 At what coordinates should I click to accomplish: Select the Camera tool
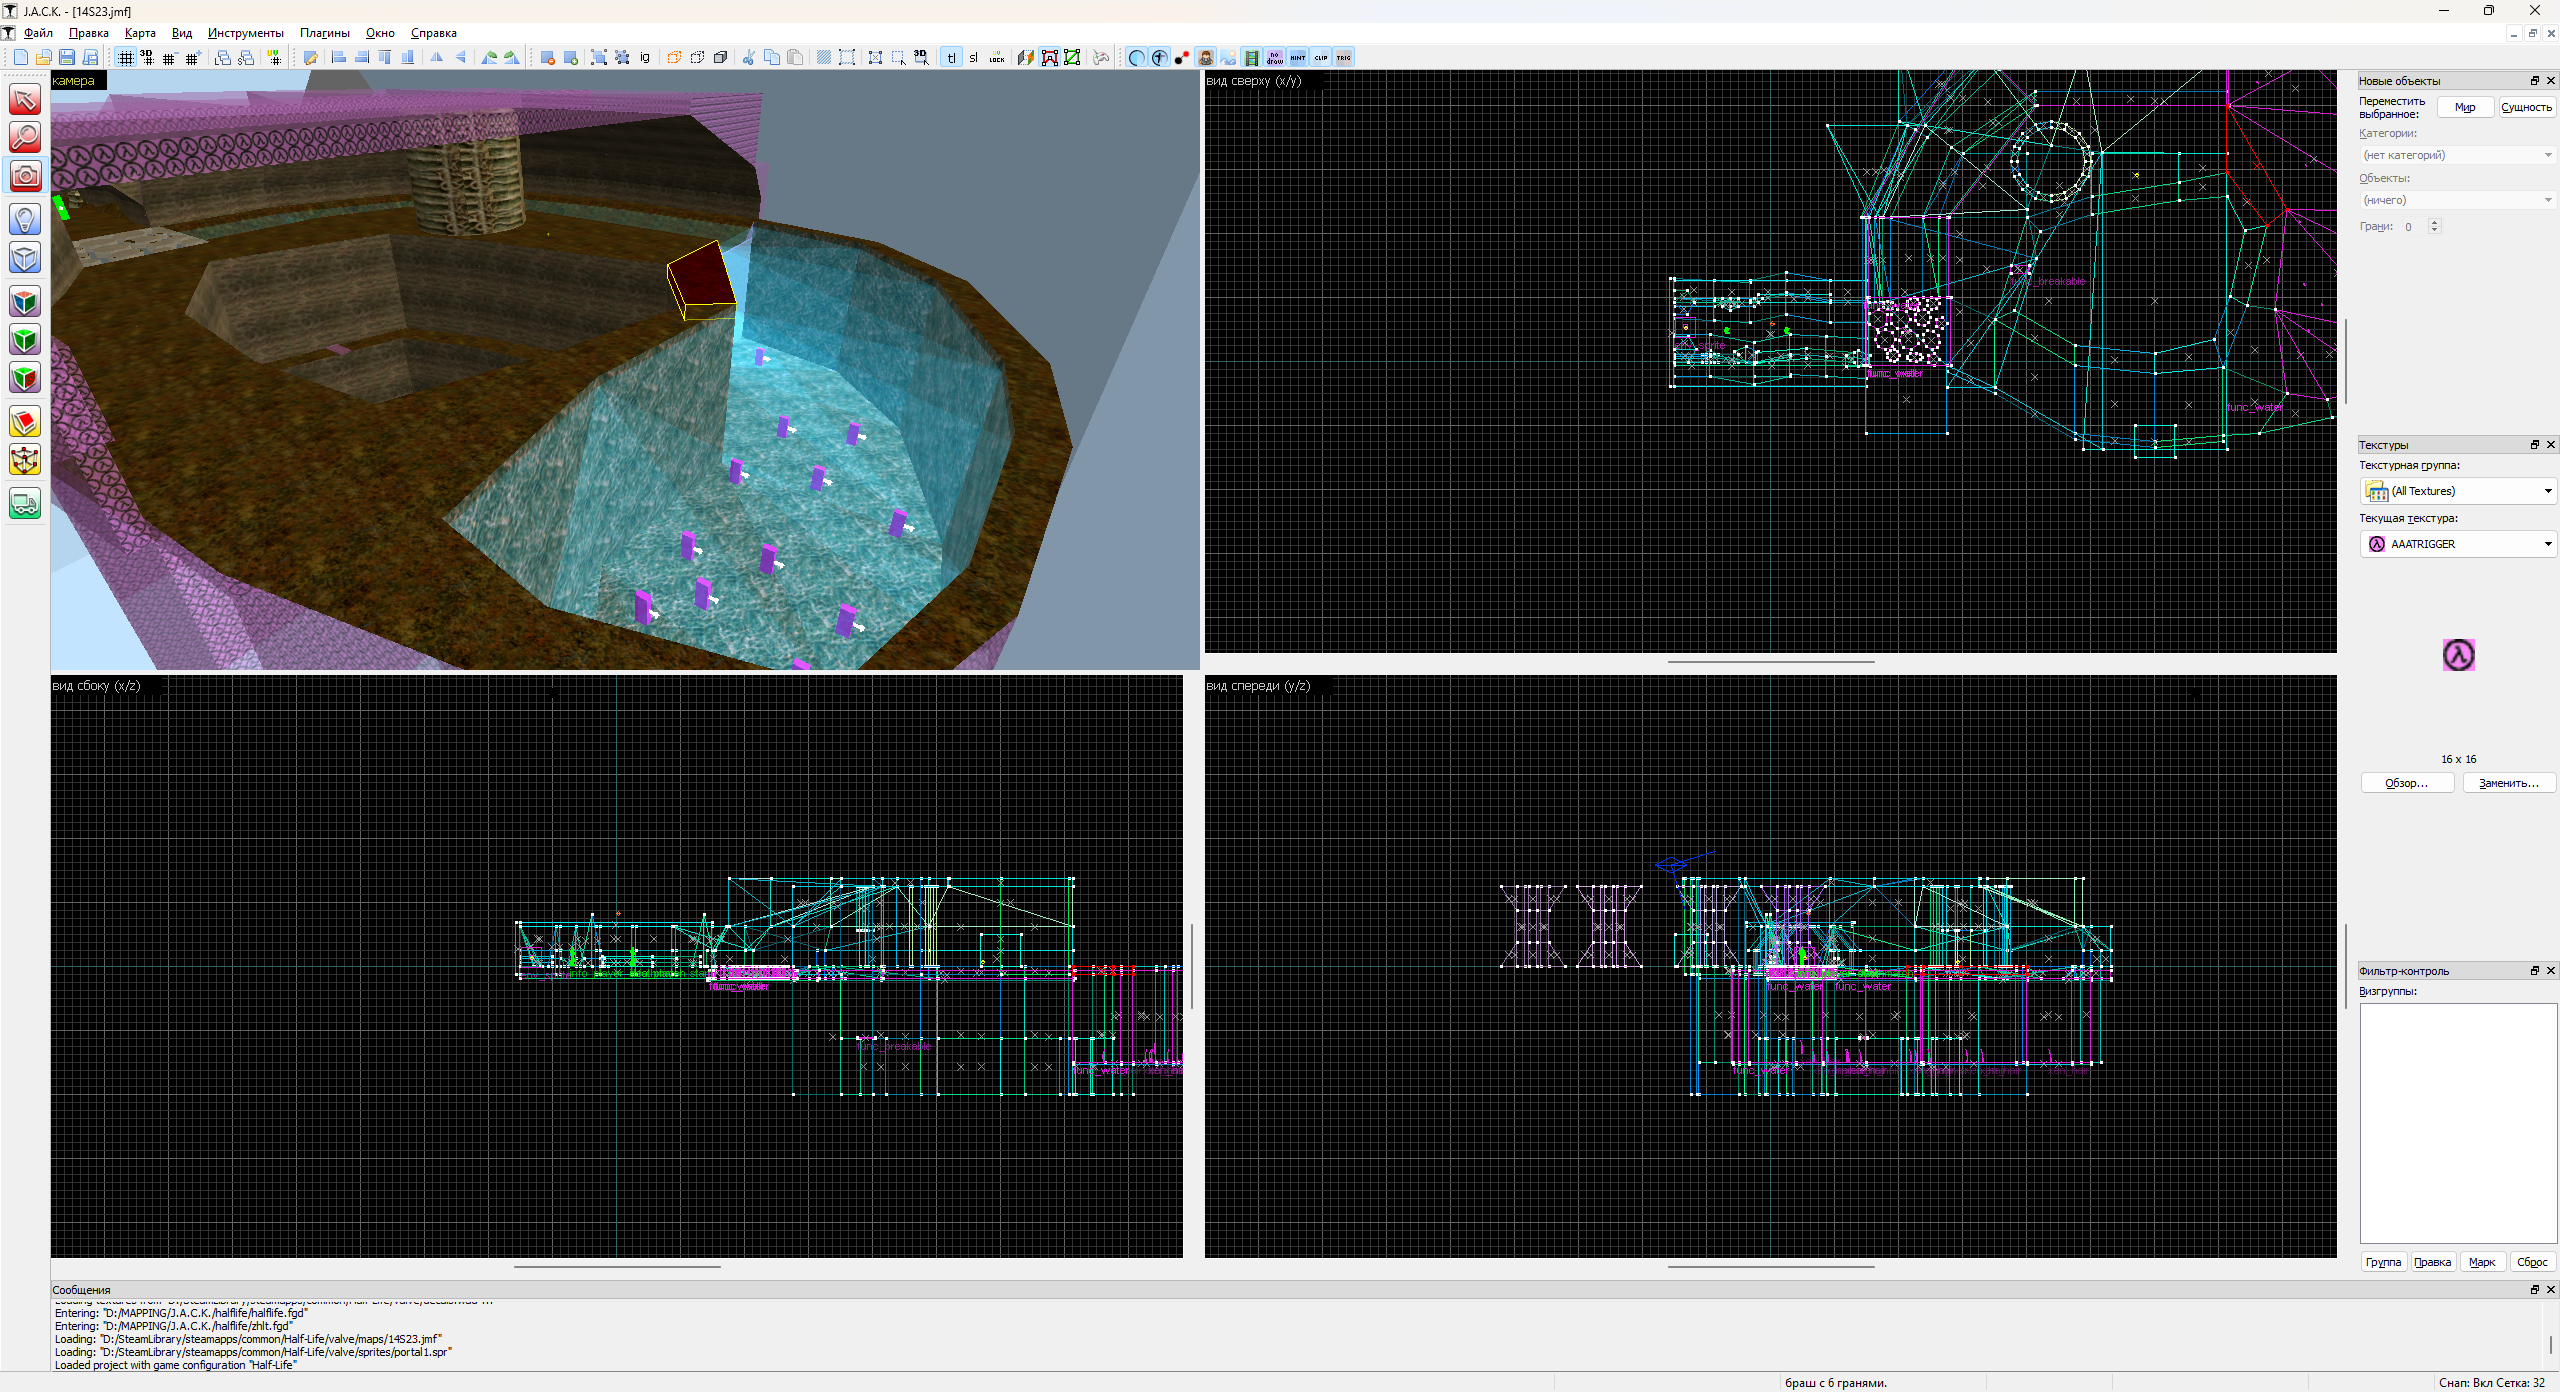(x=25, y=176)
